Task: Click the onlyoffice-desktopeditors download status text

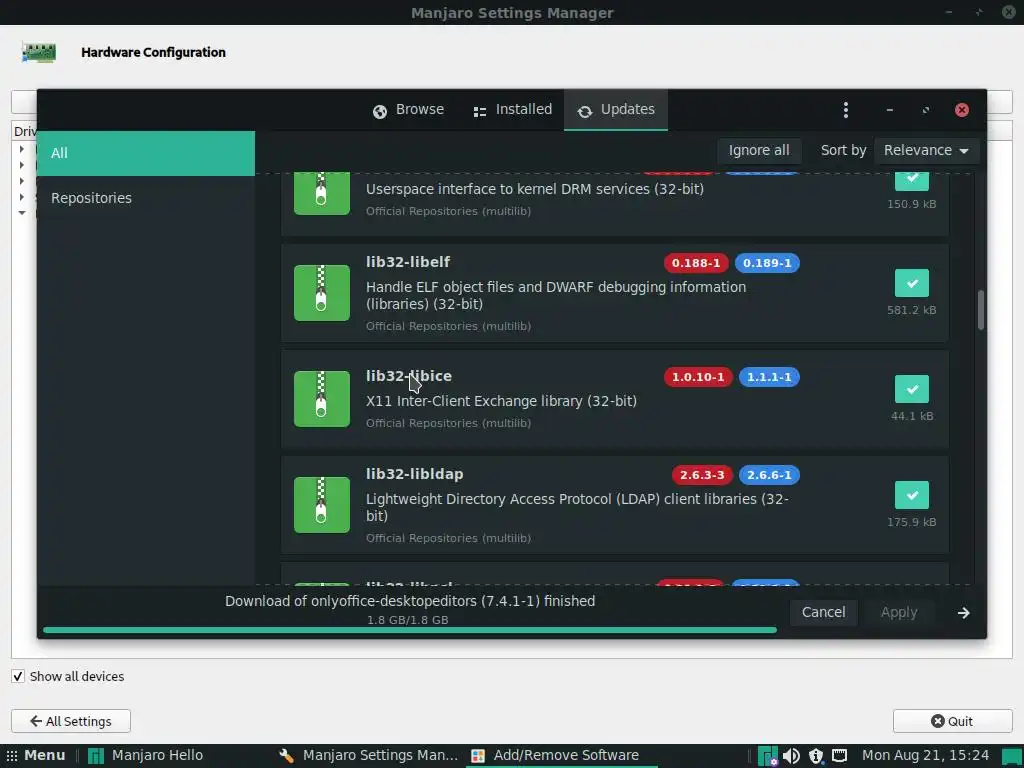Action: tap(410, 601)
